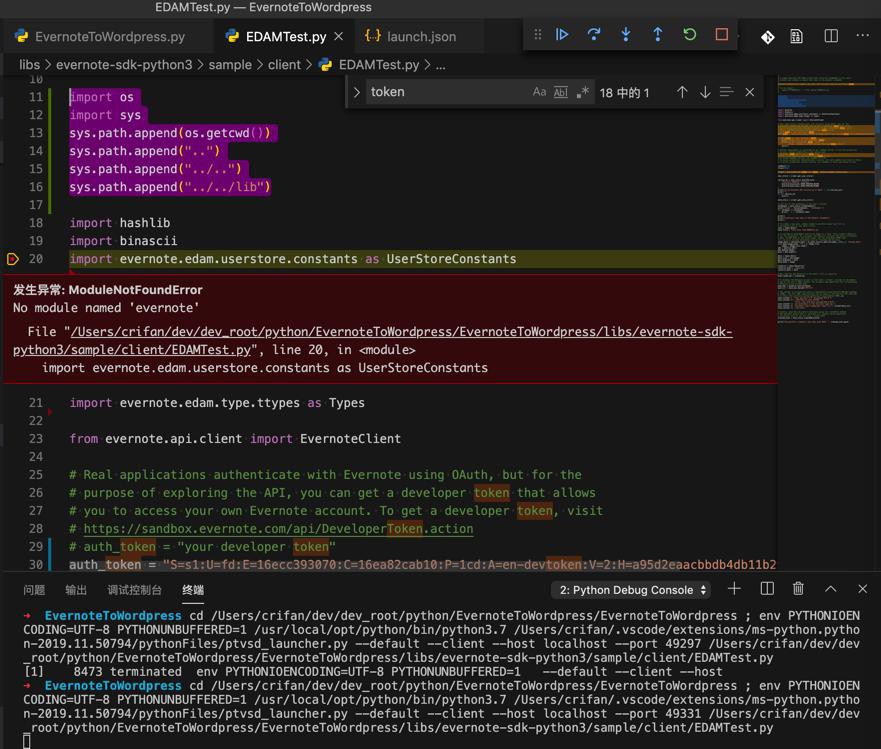Click 'Types' alias on line 21

347,403
